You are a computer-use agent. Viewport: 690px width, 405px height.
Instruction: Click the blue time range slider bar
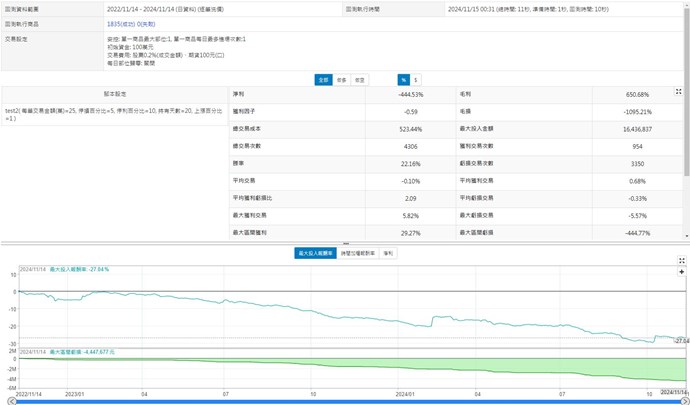(x=343, y=402)
